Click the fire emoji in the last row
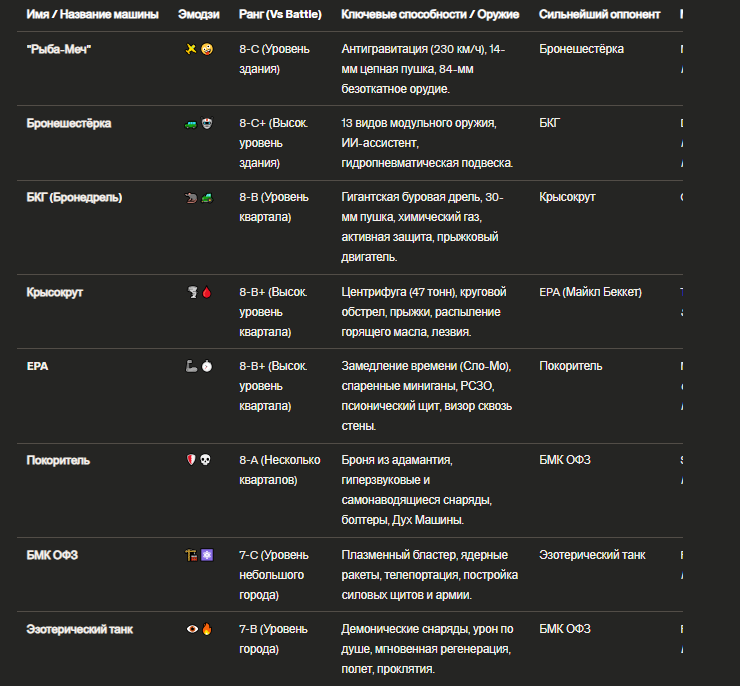This screenshot has height=686, width=740. [207, 629]
